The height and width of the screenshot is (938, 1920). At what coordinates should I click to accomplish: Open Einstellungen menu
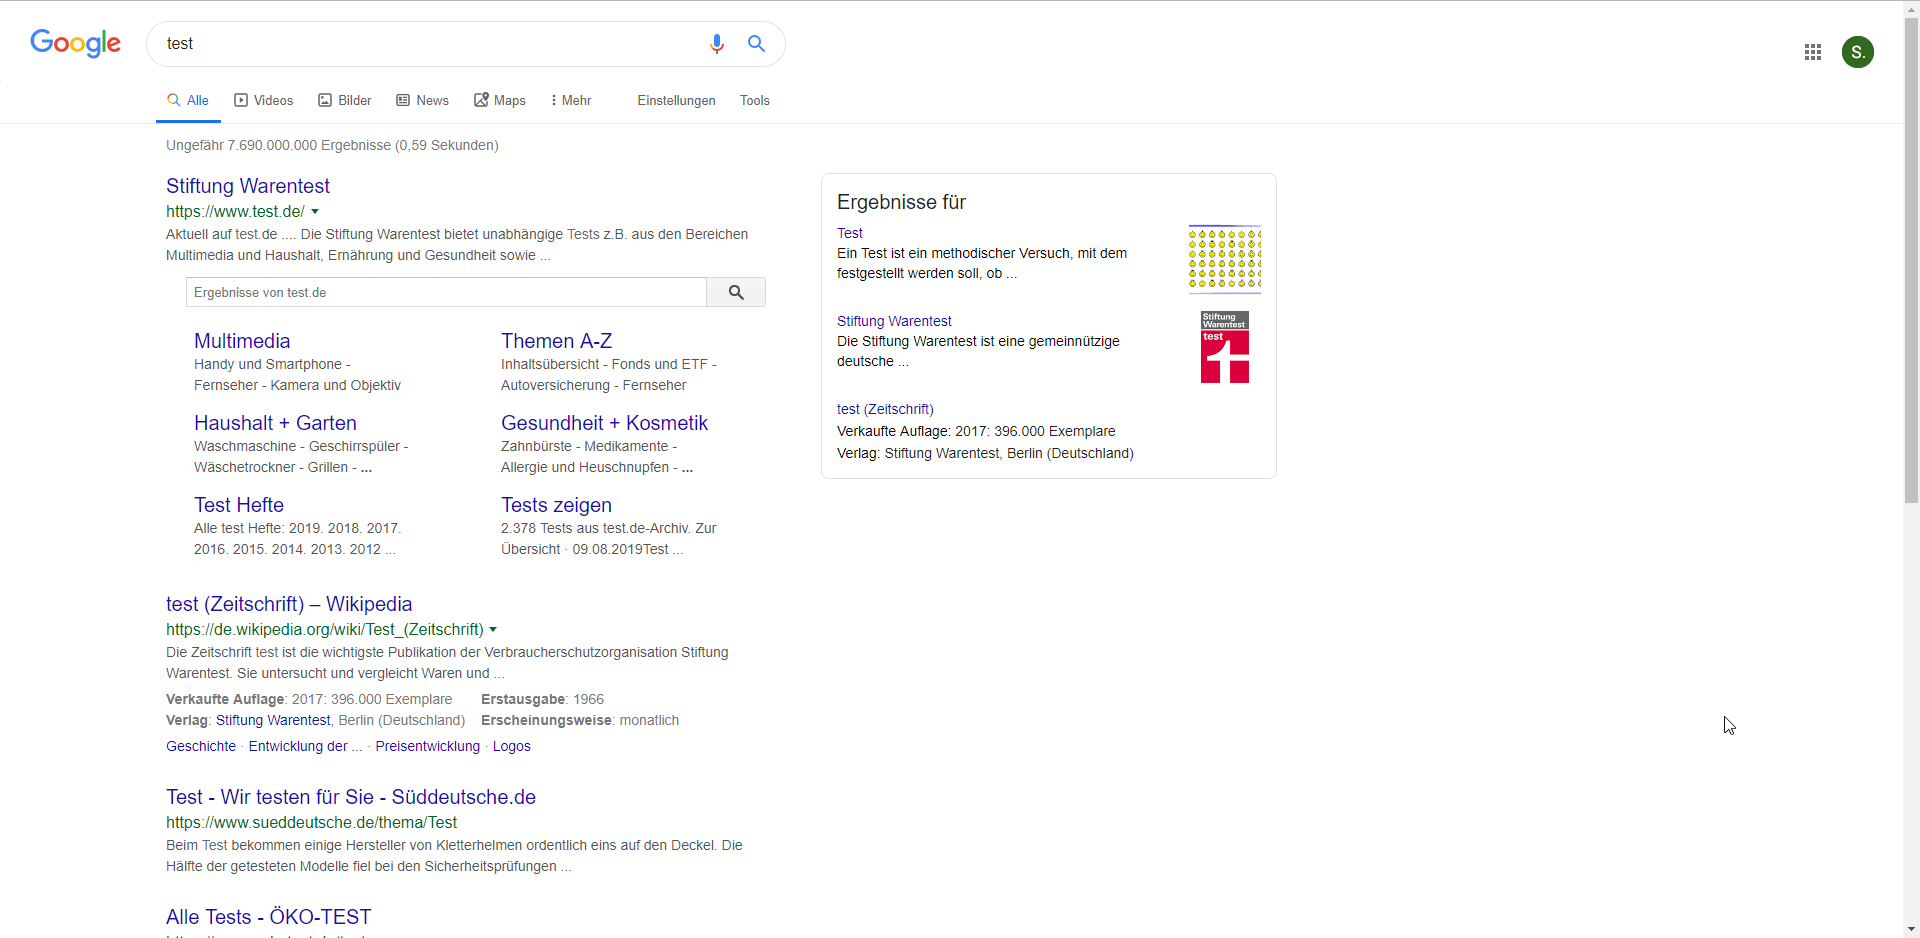(x=676, y=100)
